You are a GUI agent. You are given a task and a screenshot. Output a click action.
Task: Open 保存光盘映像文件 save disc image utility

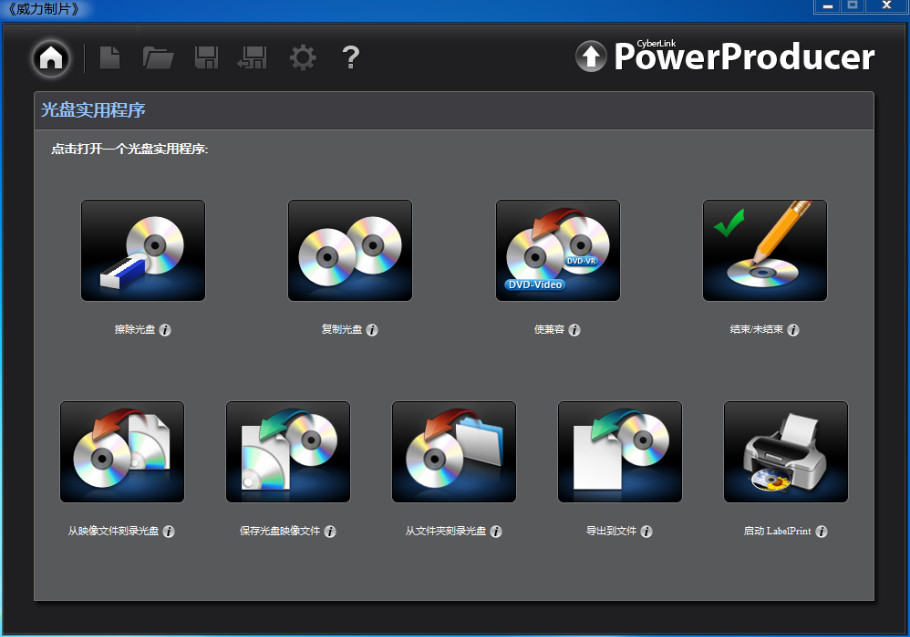(x=288, y=451)
